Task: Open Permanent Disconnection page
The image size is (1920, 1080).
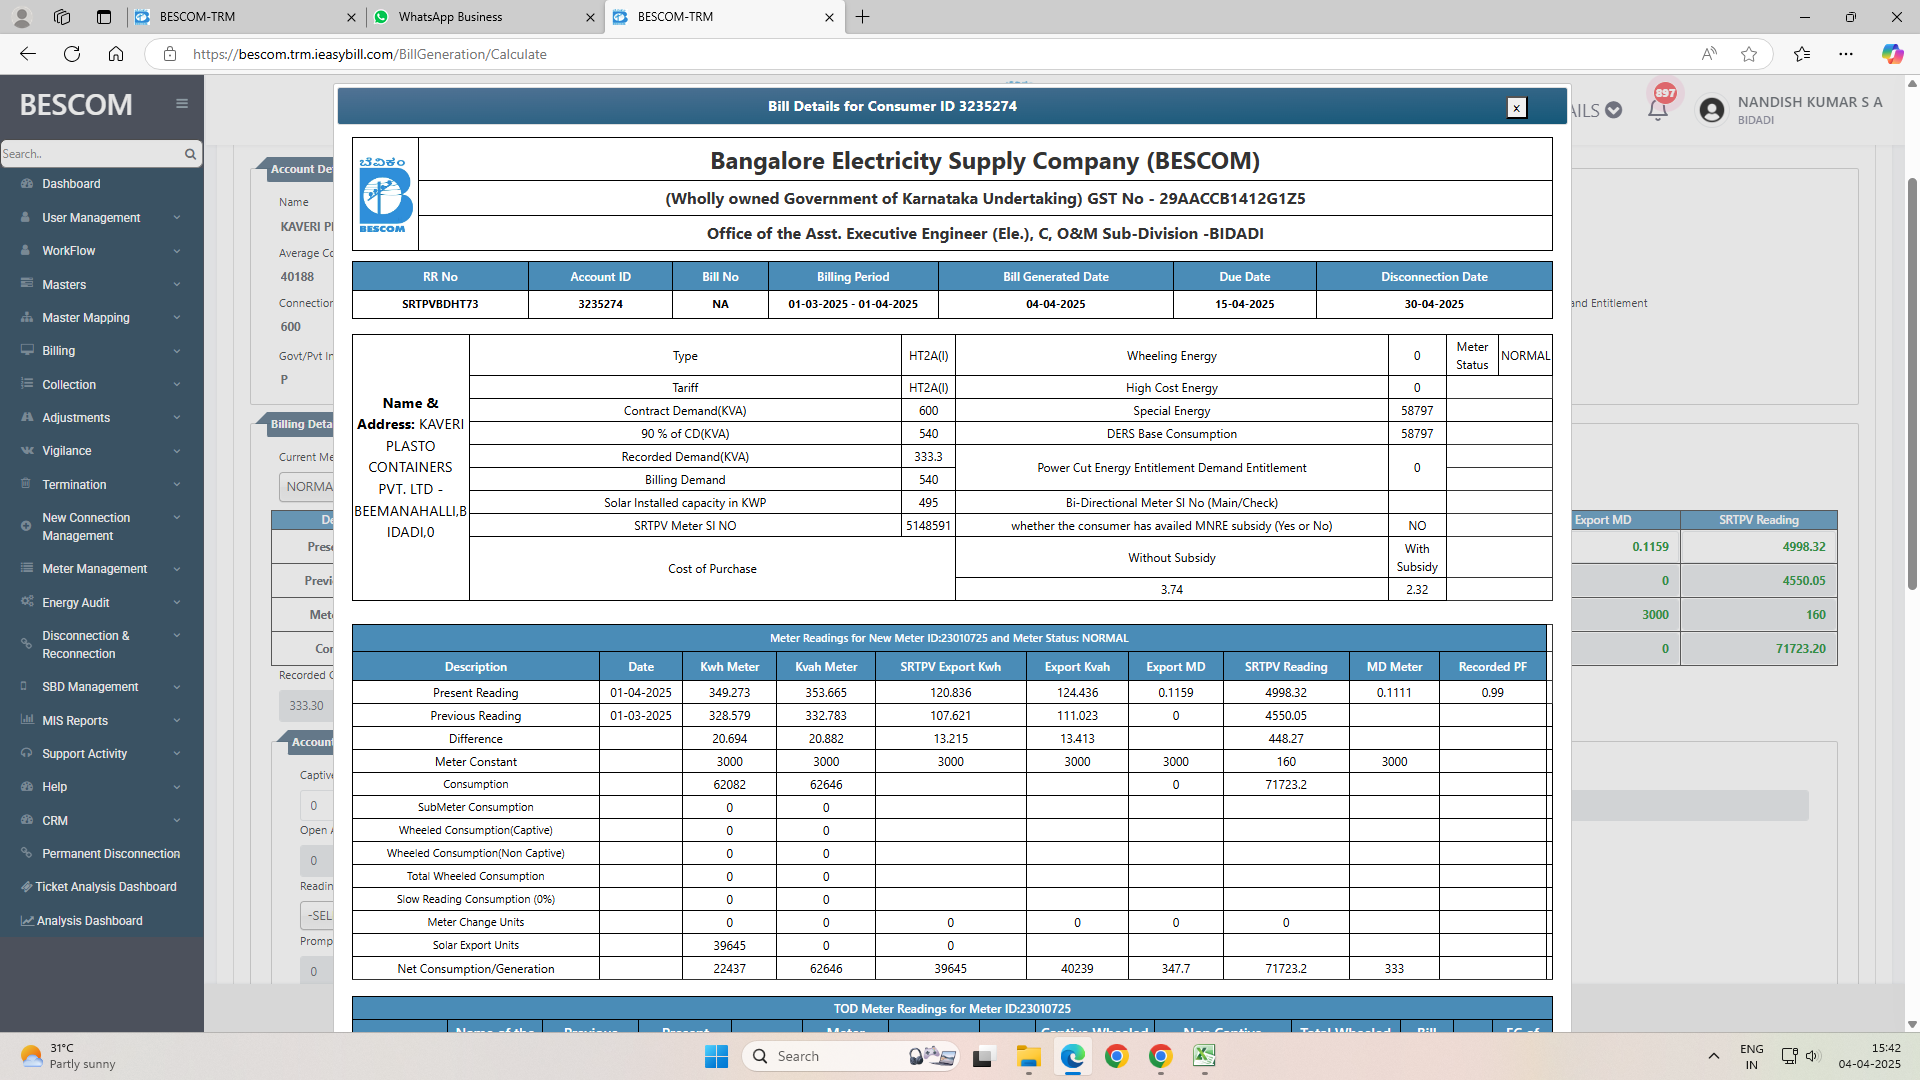Action: pos(111,854)
